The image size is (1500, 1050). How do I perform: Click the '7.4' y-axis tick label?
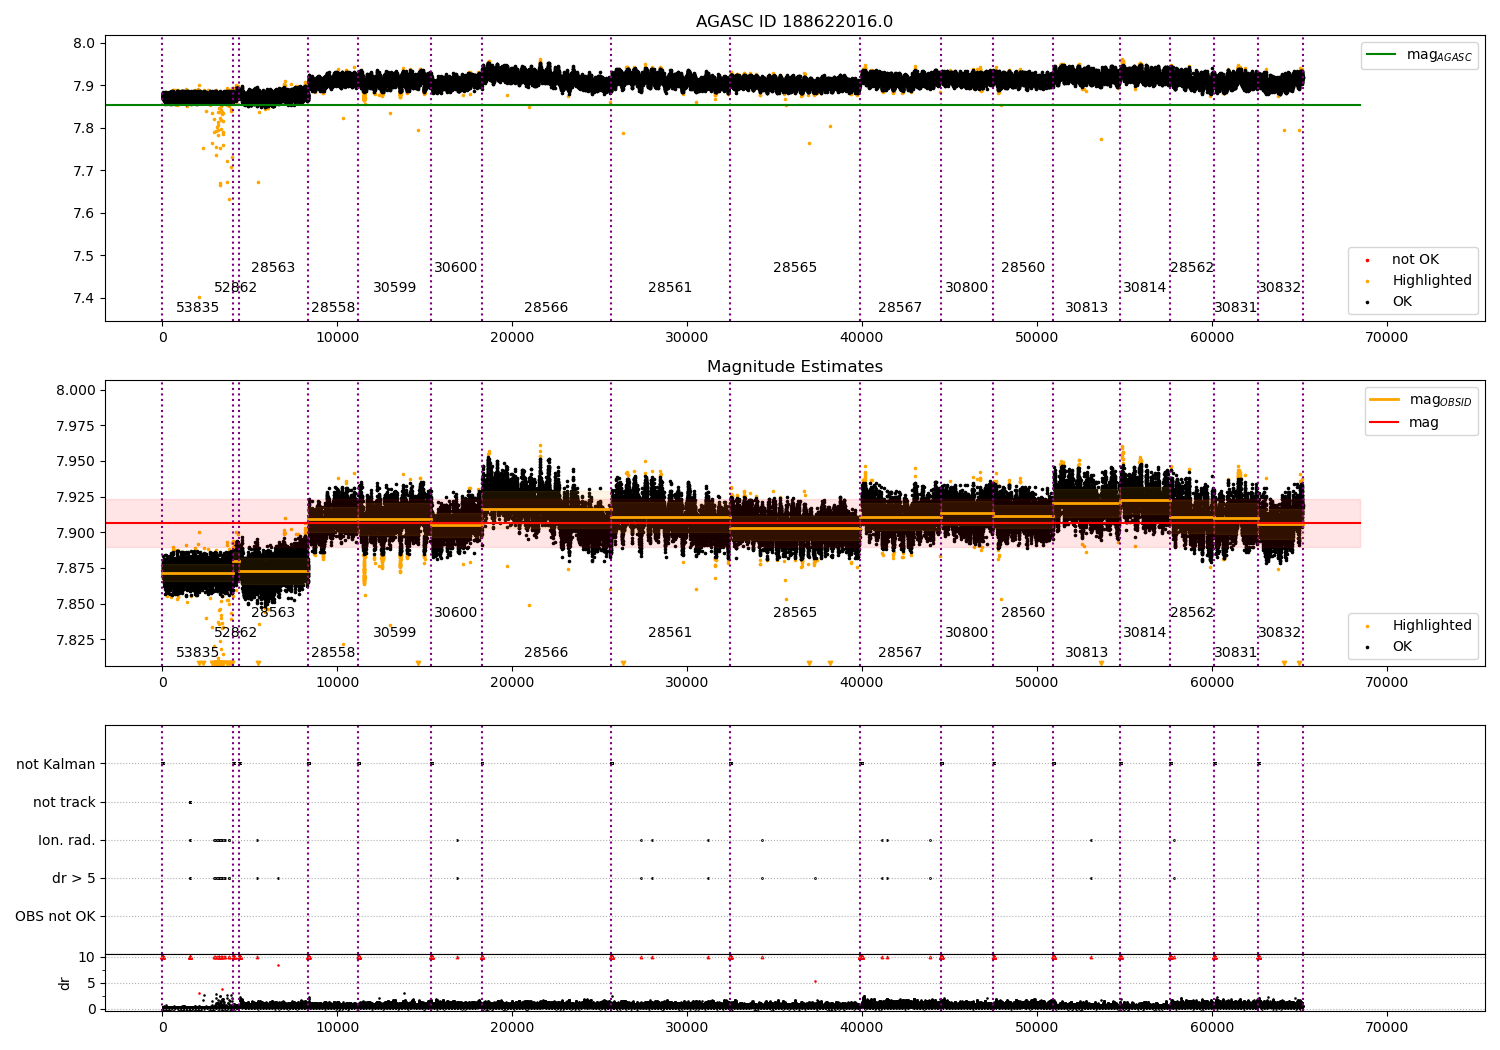(84, 298)
